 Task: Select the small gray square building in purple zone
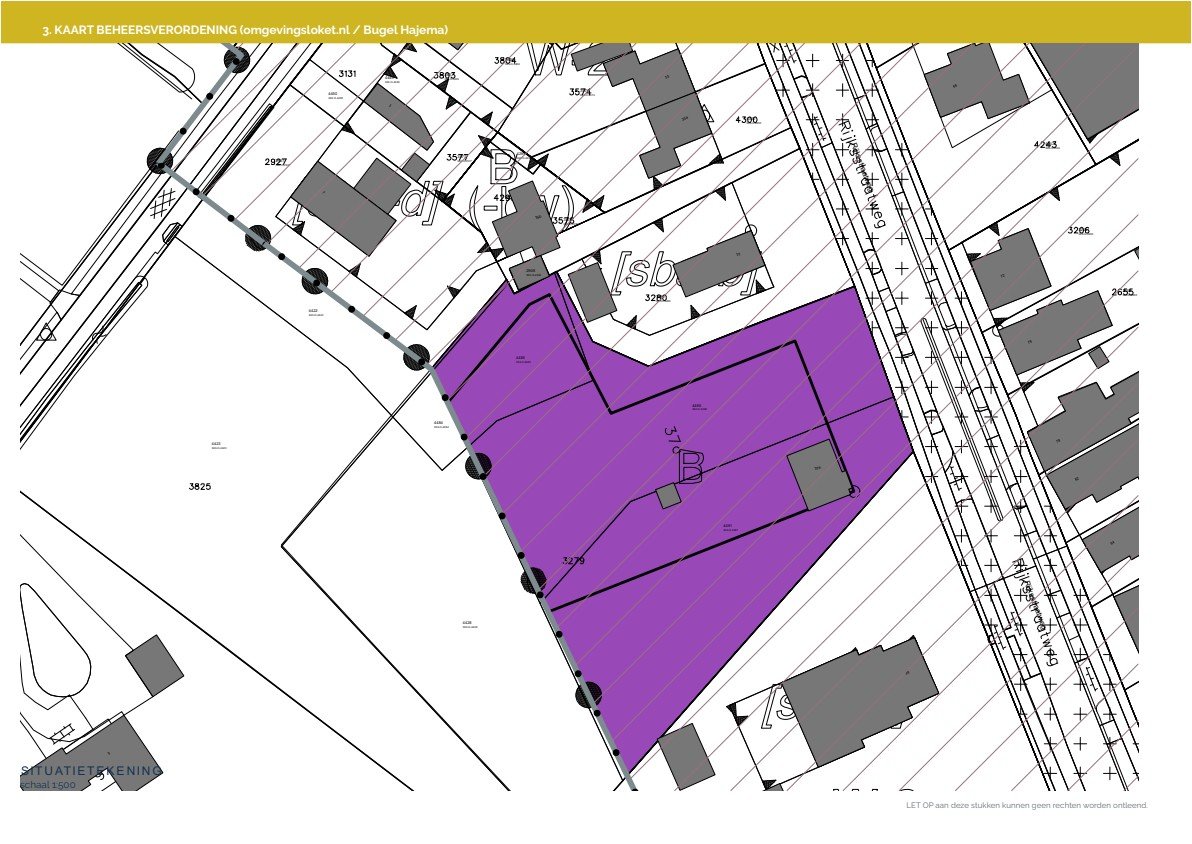668,497
